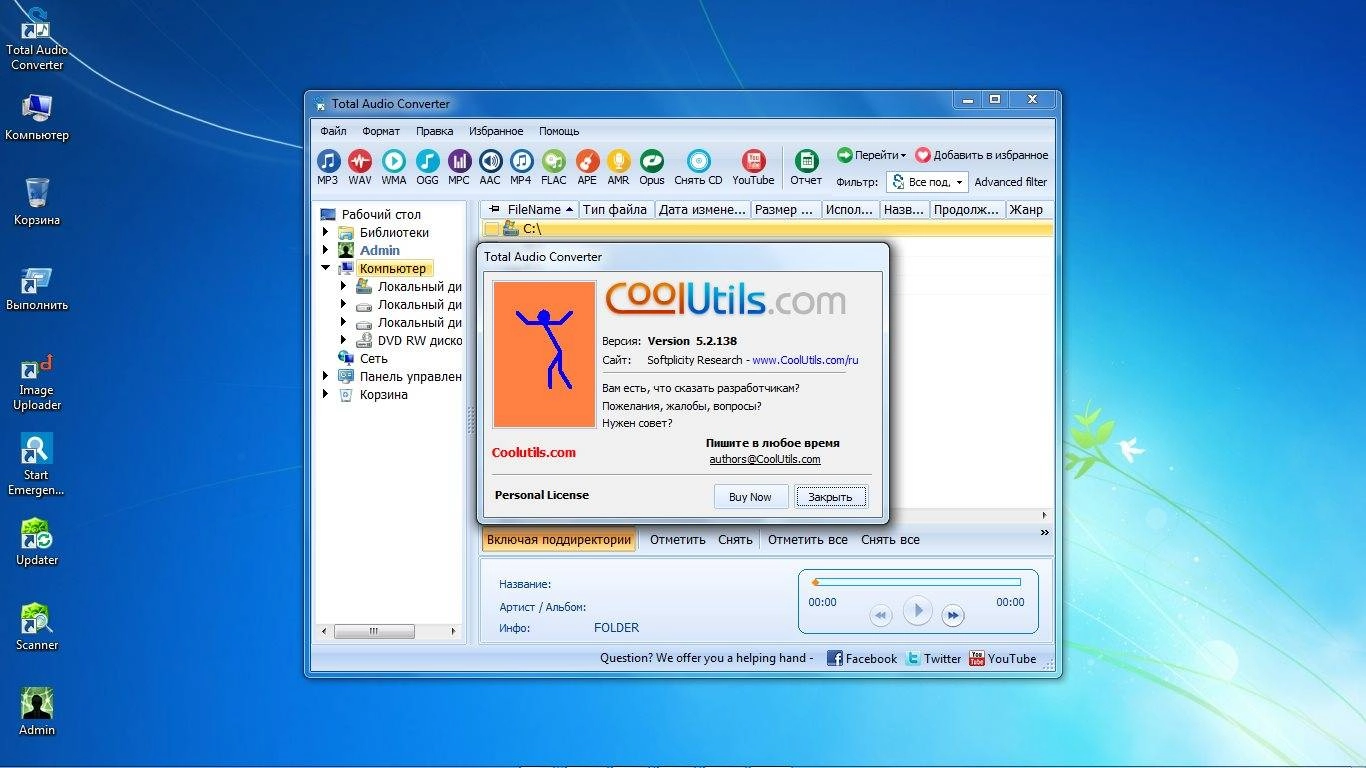Click the player fast-forward button
Screen dimensions: 1366x768
(x=953, y=615)
